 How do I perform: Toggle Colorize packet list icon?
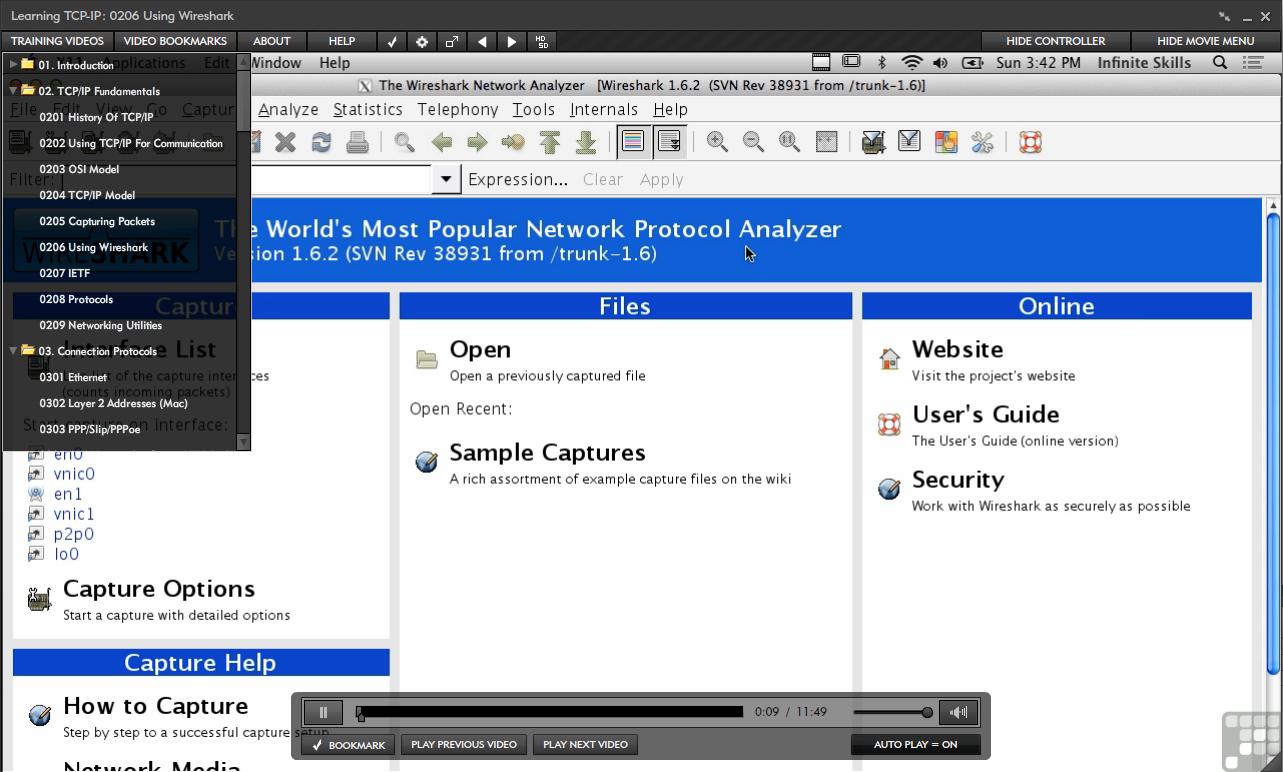click(x=632, y=142)
